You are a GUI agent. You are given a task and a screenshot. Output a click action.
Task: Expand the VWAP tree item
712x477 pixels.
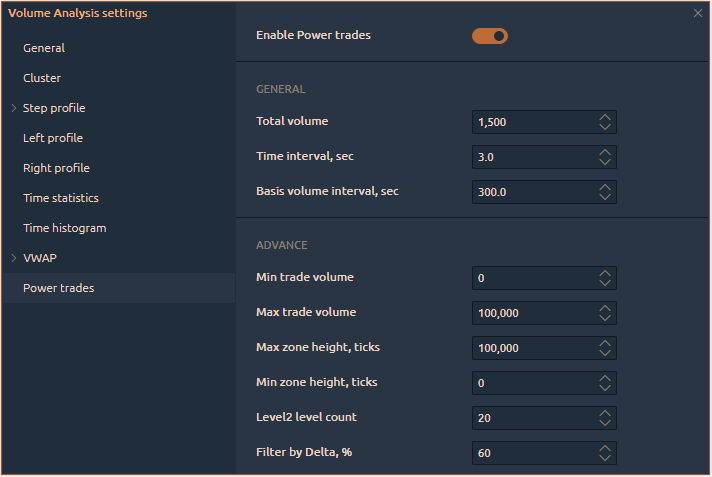tap(14, 258)
